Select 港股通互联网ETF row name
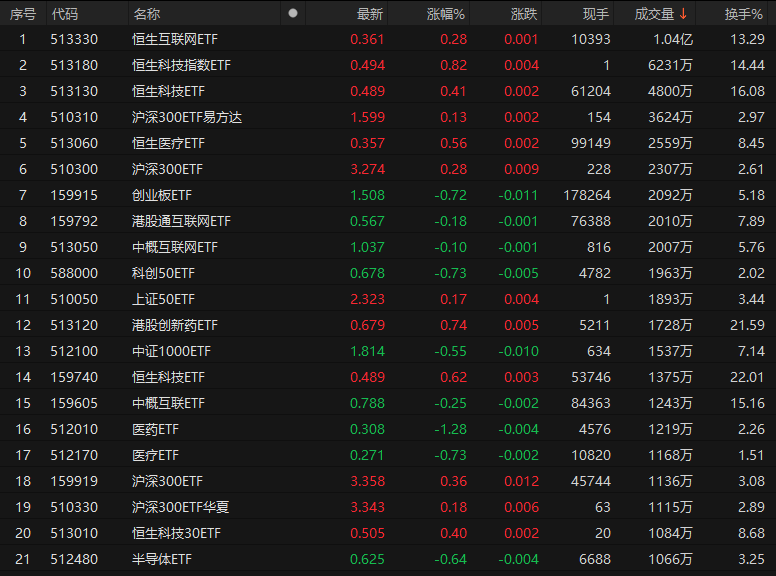The width and height of the screenshot is (776, 576). [x=181, y=221]
